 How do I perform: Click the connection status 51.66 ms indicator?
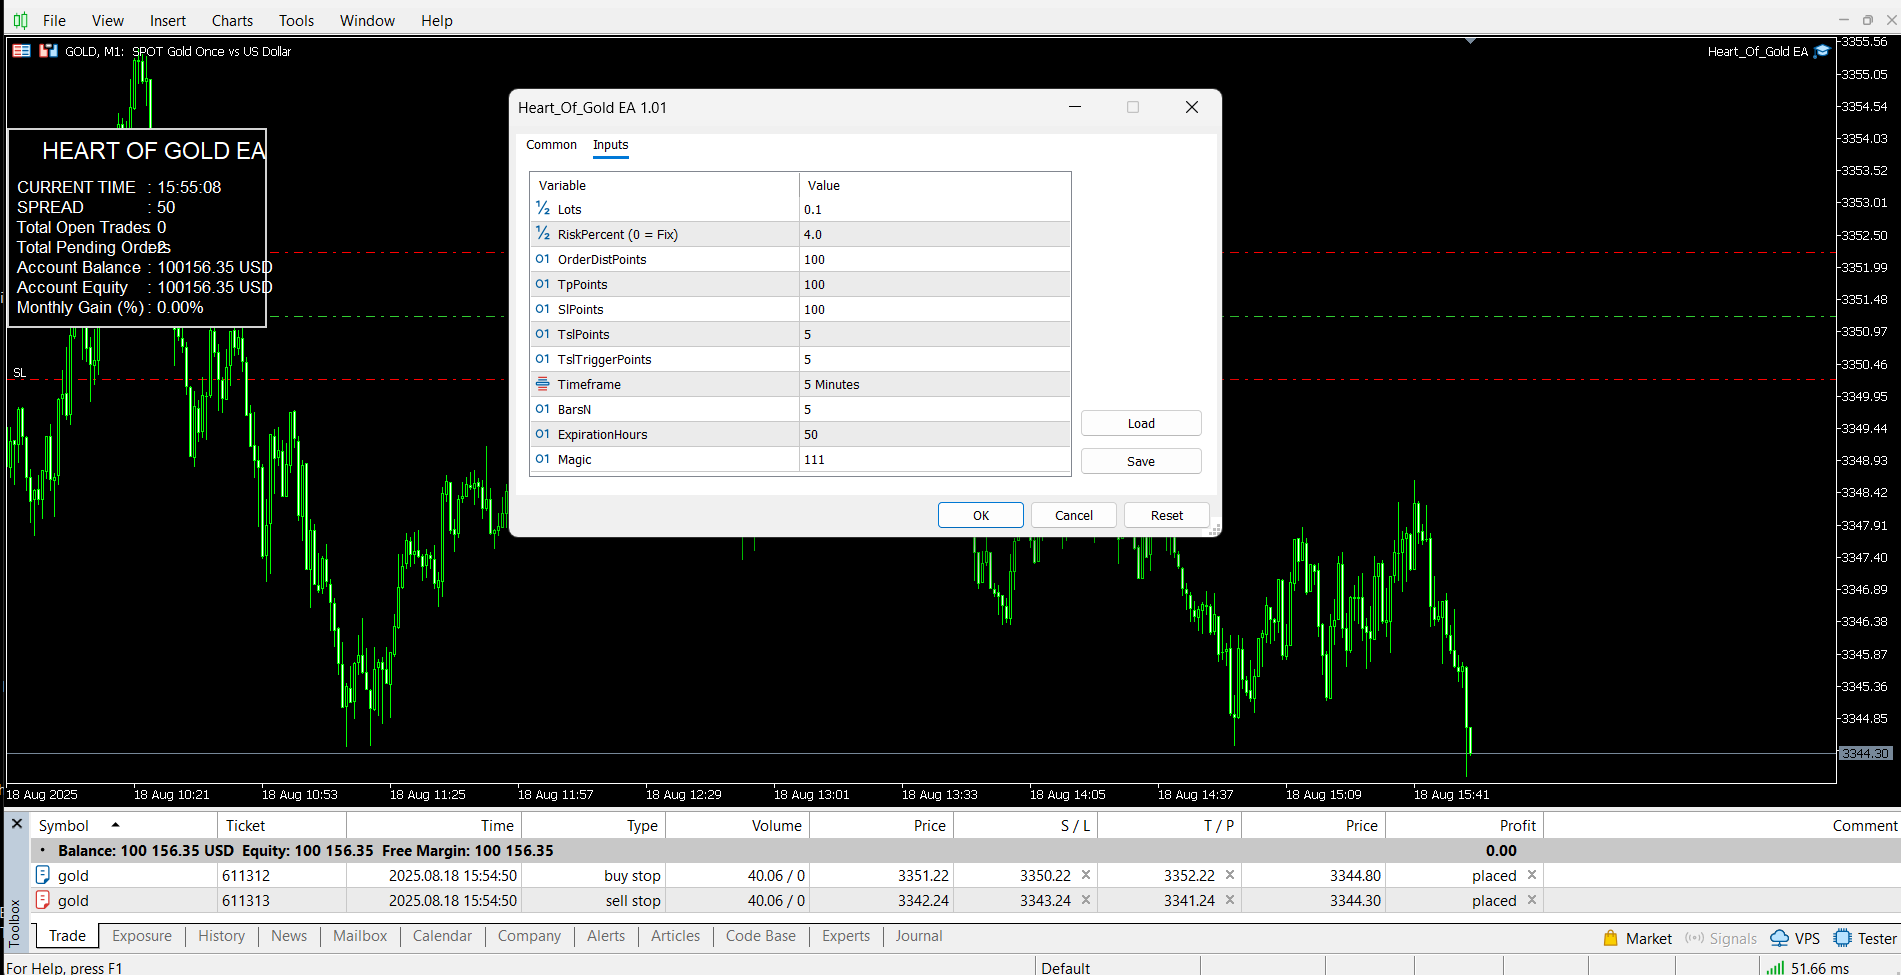(x=1808, y=967)
